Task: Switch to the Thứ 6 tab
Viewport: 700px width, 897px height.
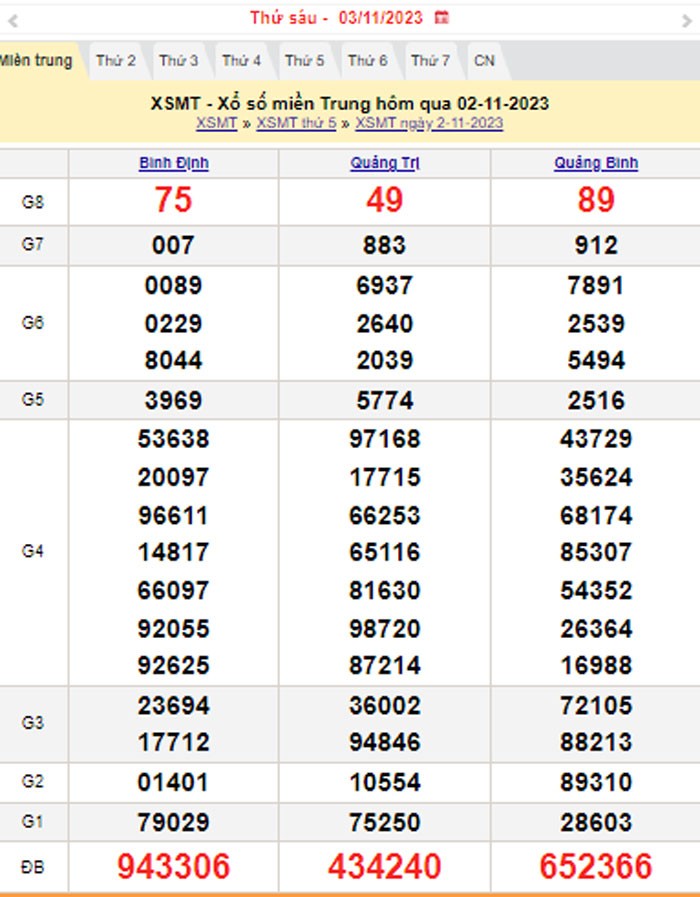Action: [368, 61]
